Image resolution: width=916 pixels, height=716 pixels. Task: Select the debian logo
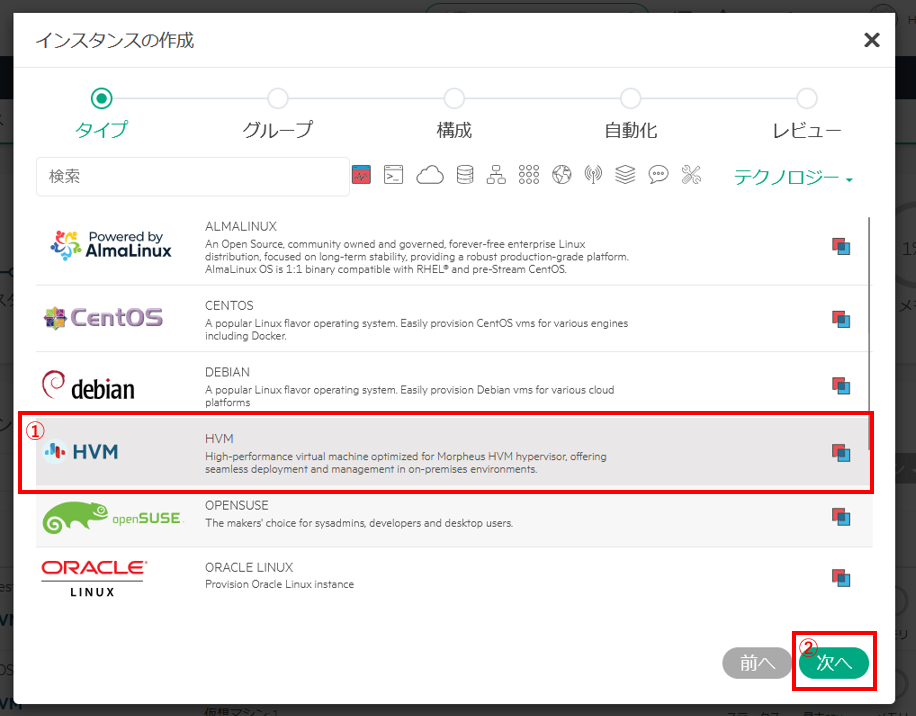click(88, 385)
